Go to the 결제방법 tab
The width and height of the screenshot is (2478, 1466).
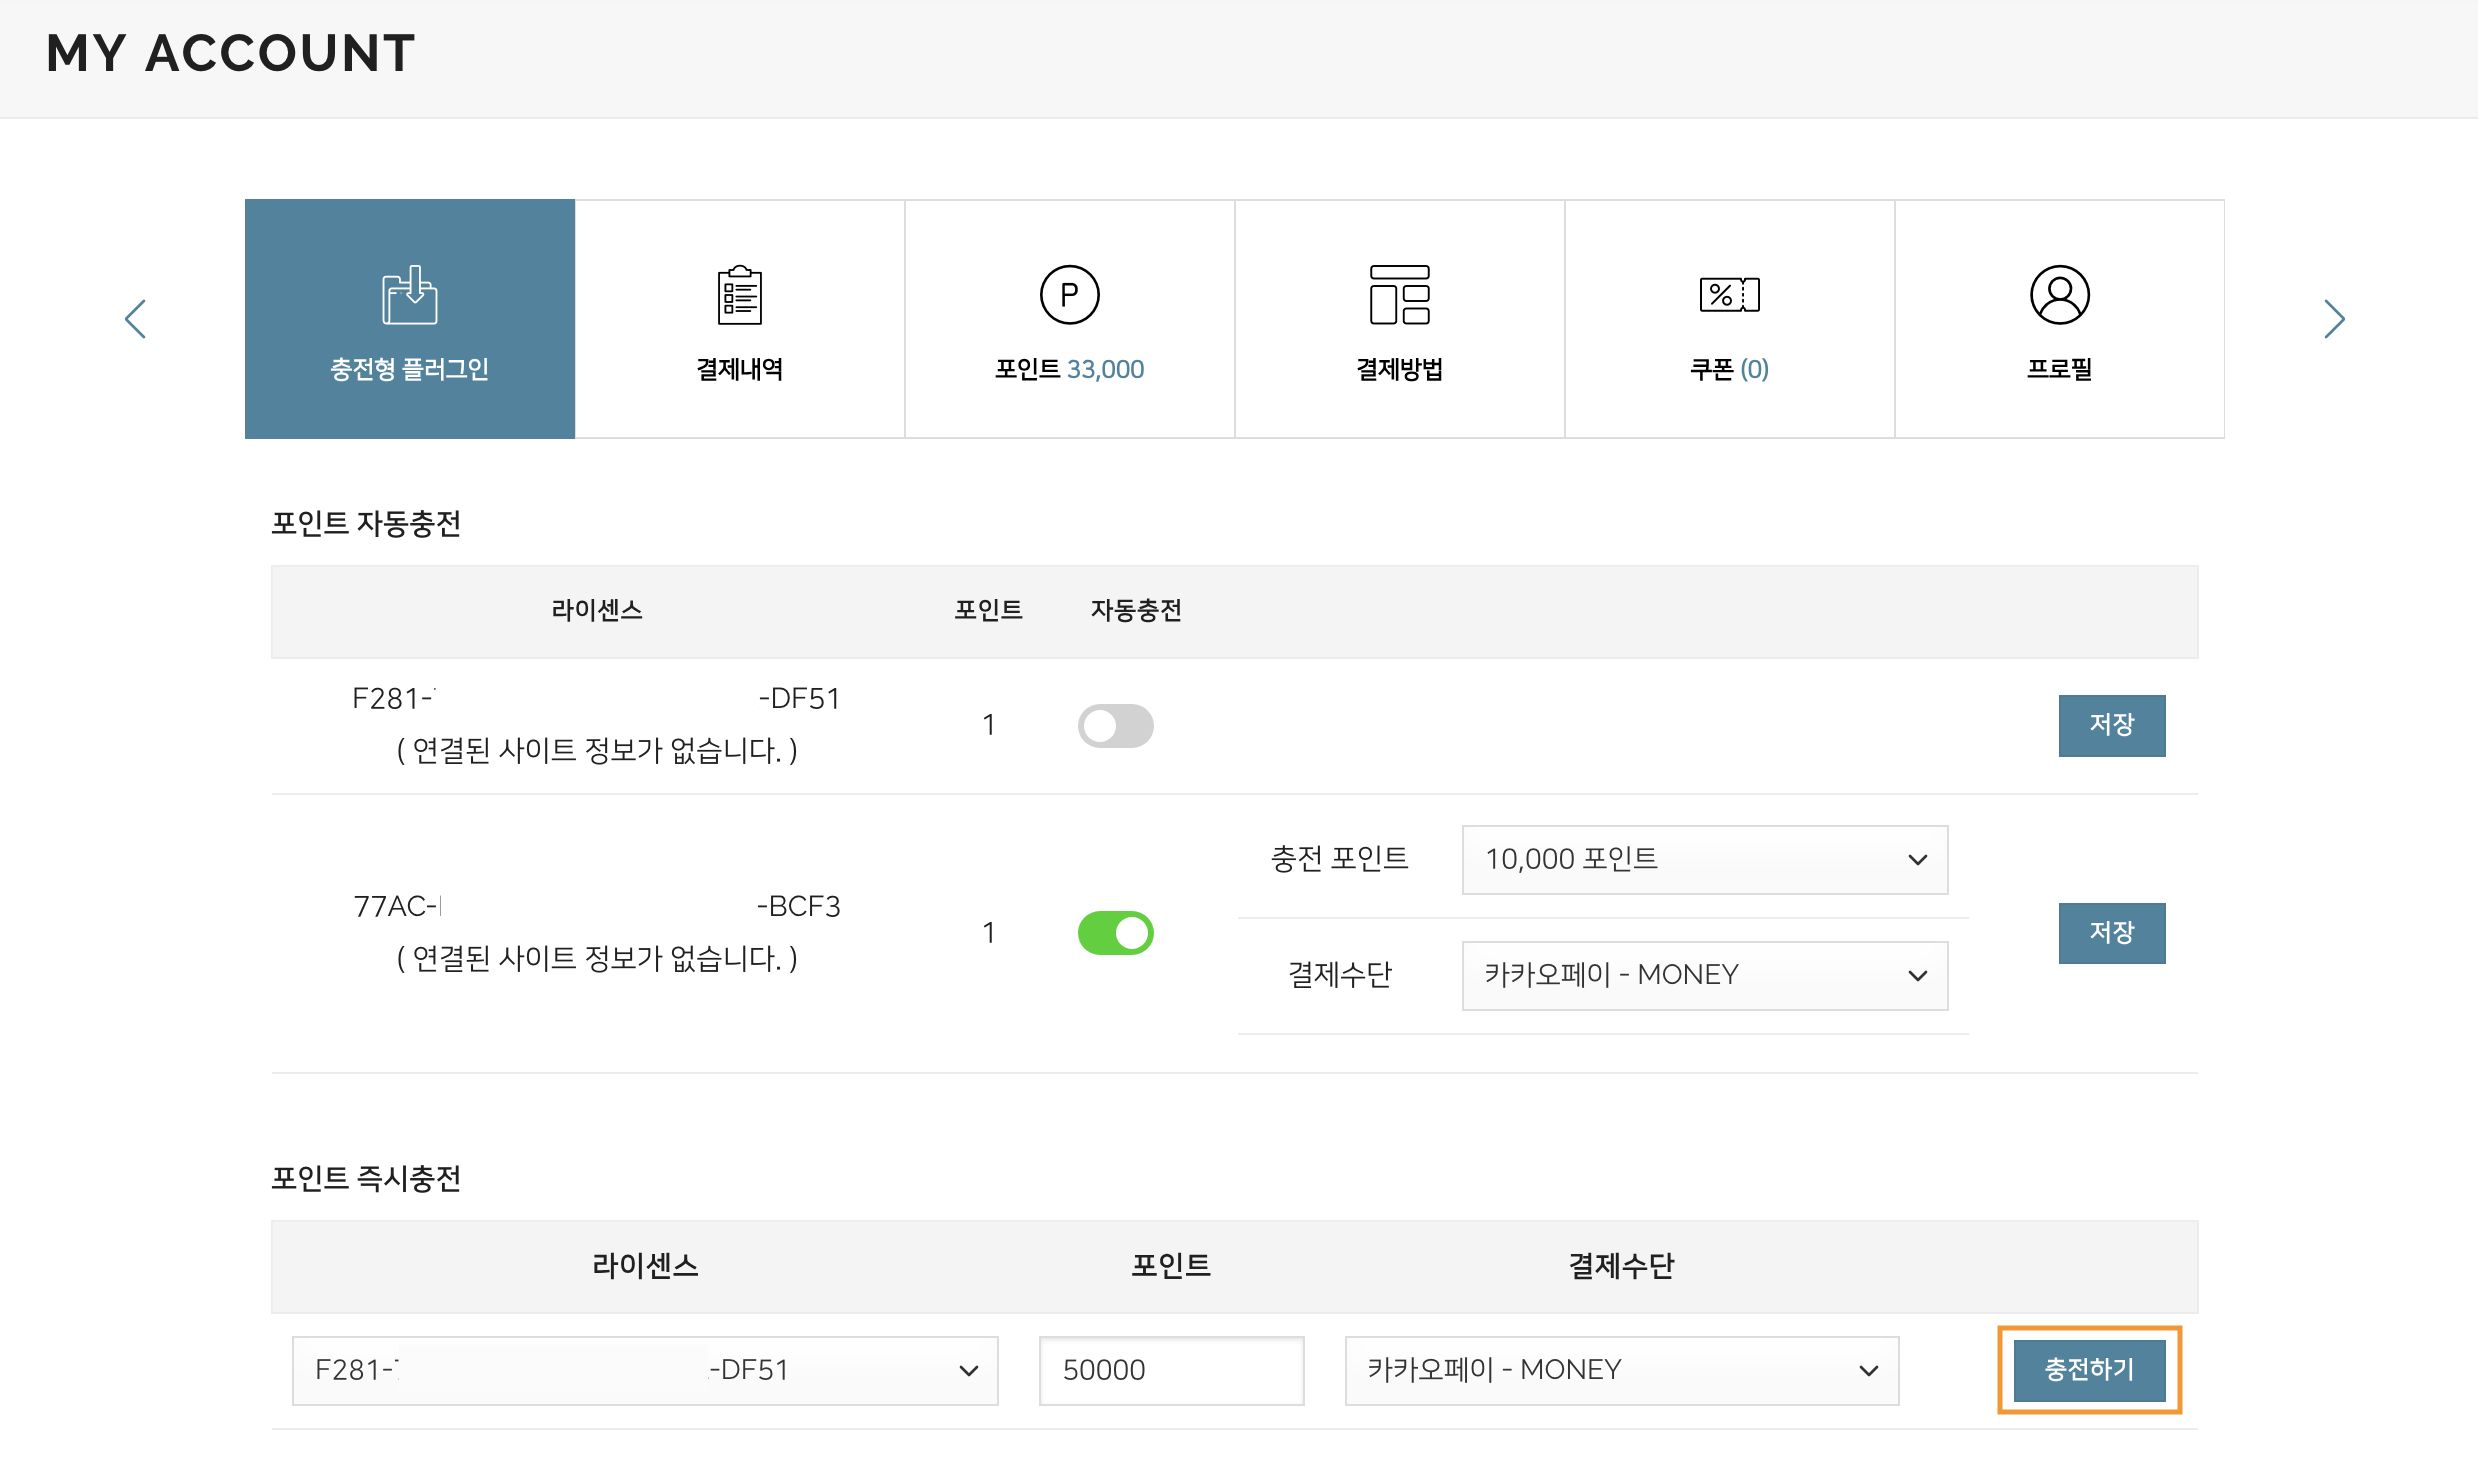(1400, 319)
